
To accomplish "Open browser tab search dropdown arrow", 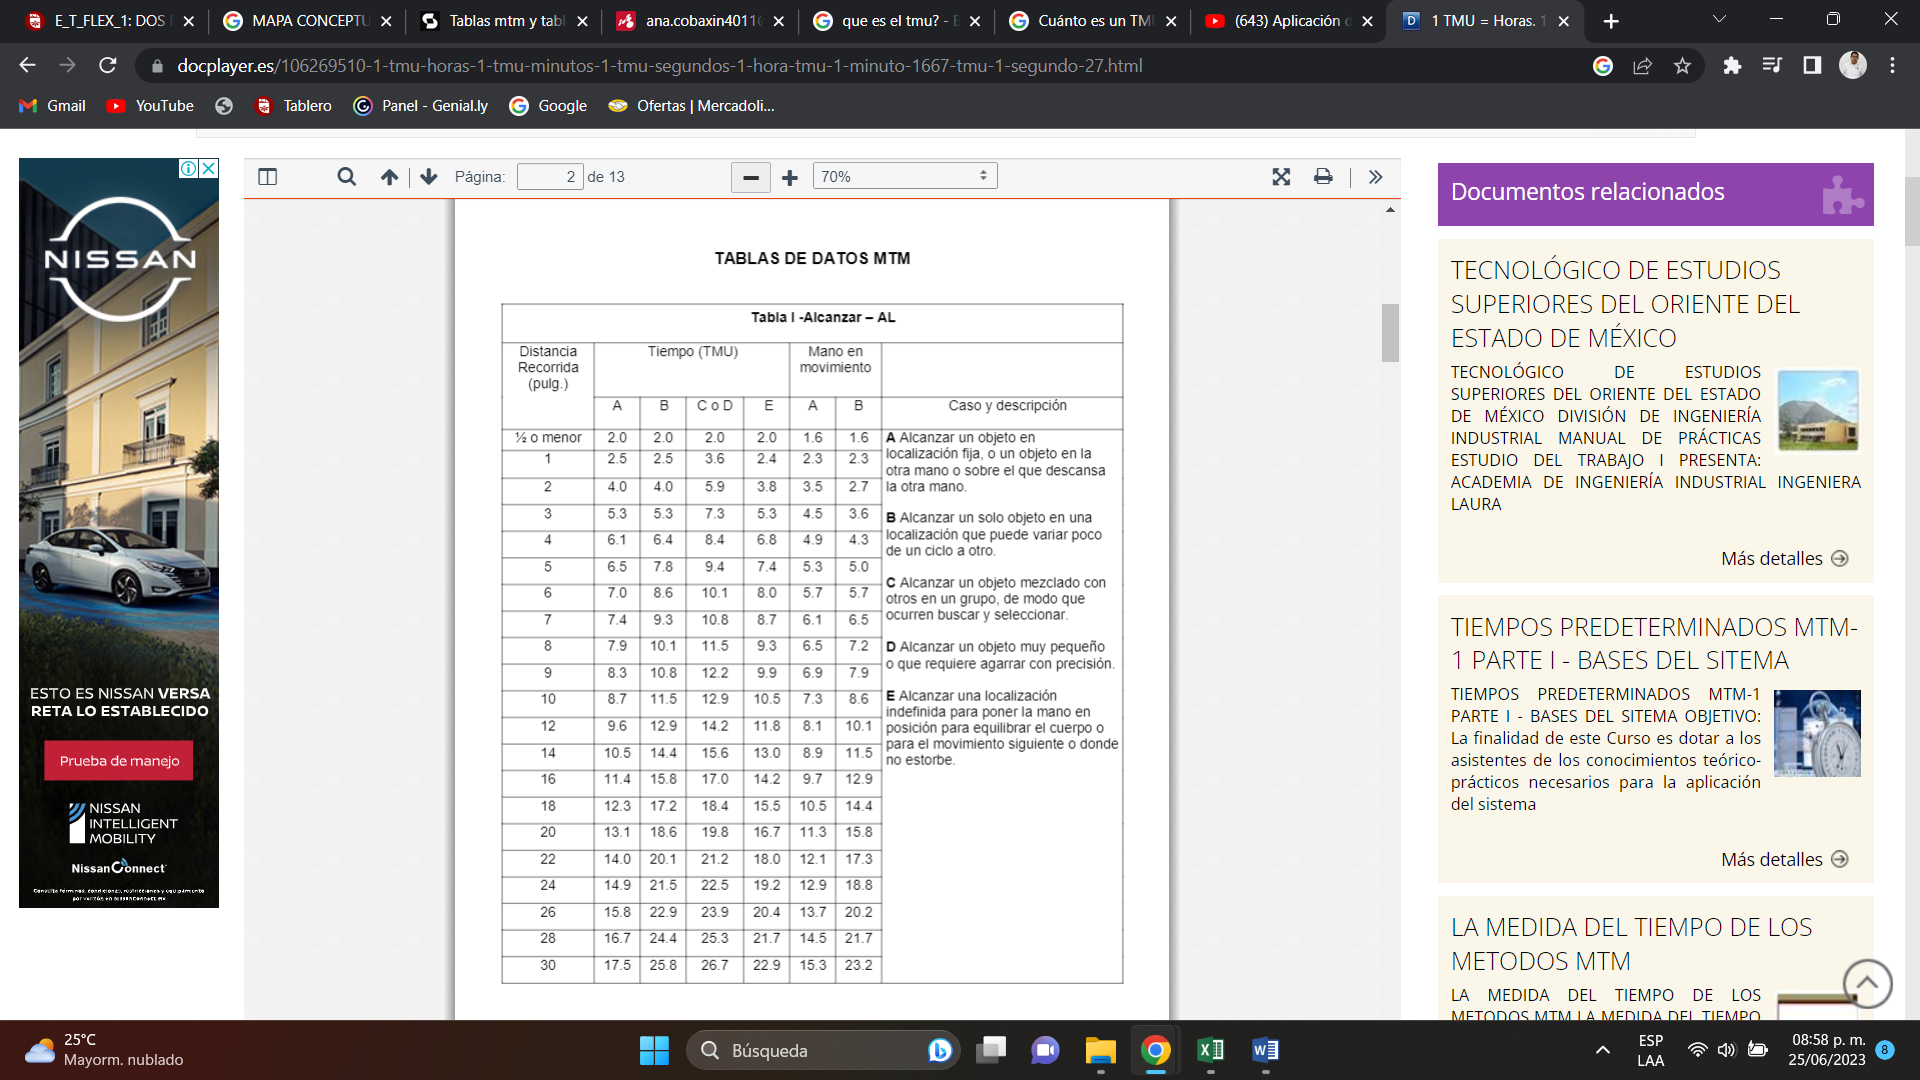I will 1719,20.
